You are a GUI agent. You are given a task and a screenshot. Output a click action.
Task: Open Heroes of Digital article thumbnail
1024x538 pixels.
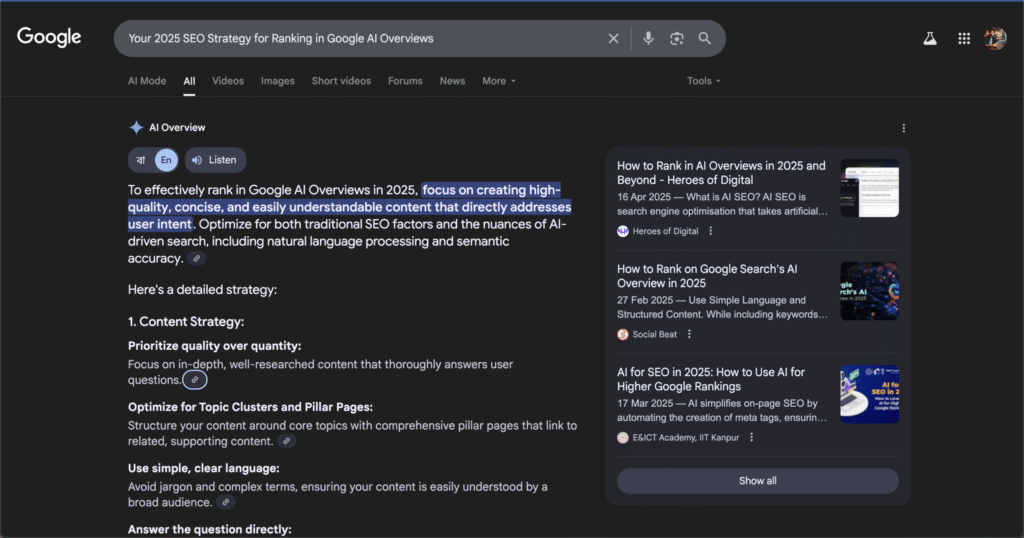pos(869,188)
